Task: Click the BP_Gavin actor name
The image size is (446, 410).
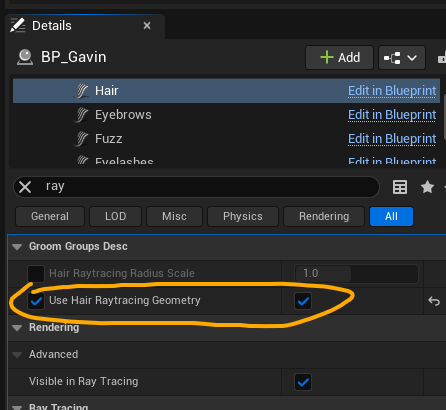Action: pyautogui.click(x=74, y=57)
